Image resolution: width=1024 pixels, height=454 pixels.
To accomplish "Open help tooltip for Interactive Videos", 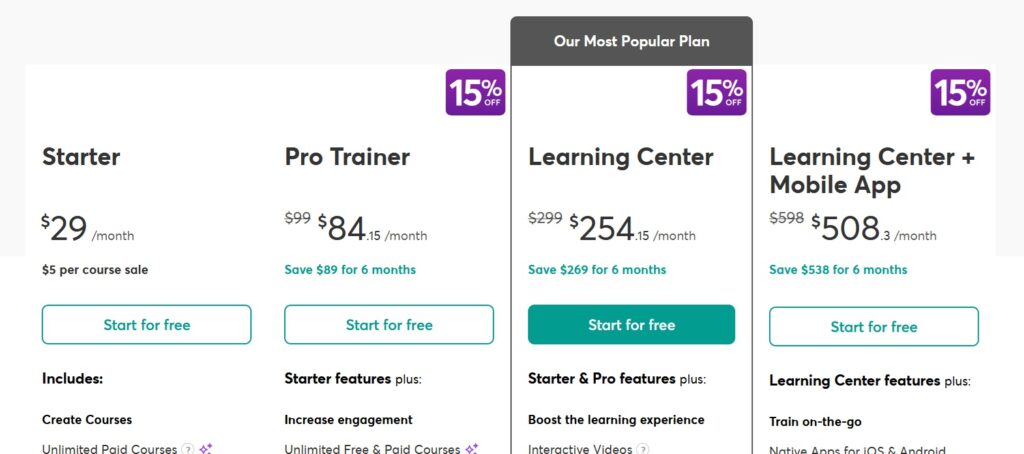I will point(643,449).
